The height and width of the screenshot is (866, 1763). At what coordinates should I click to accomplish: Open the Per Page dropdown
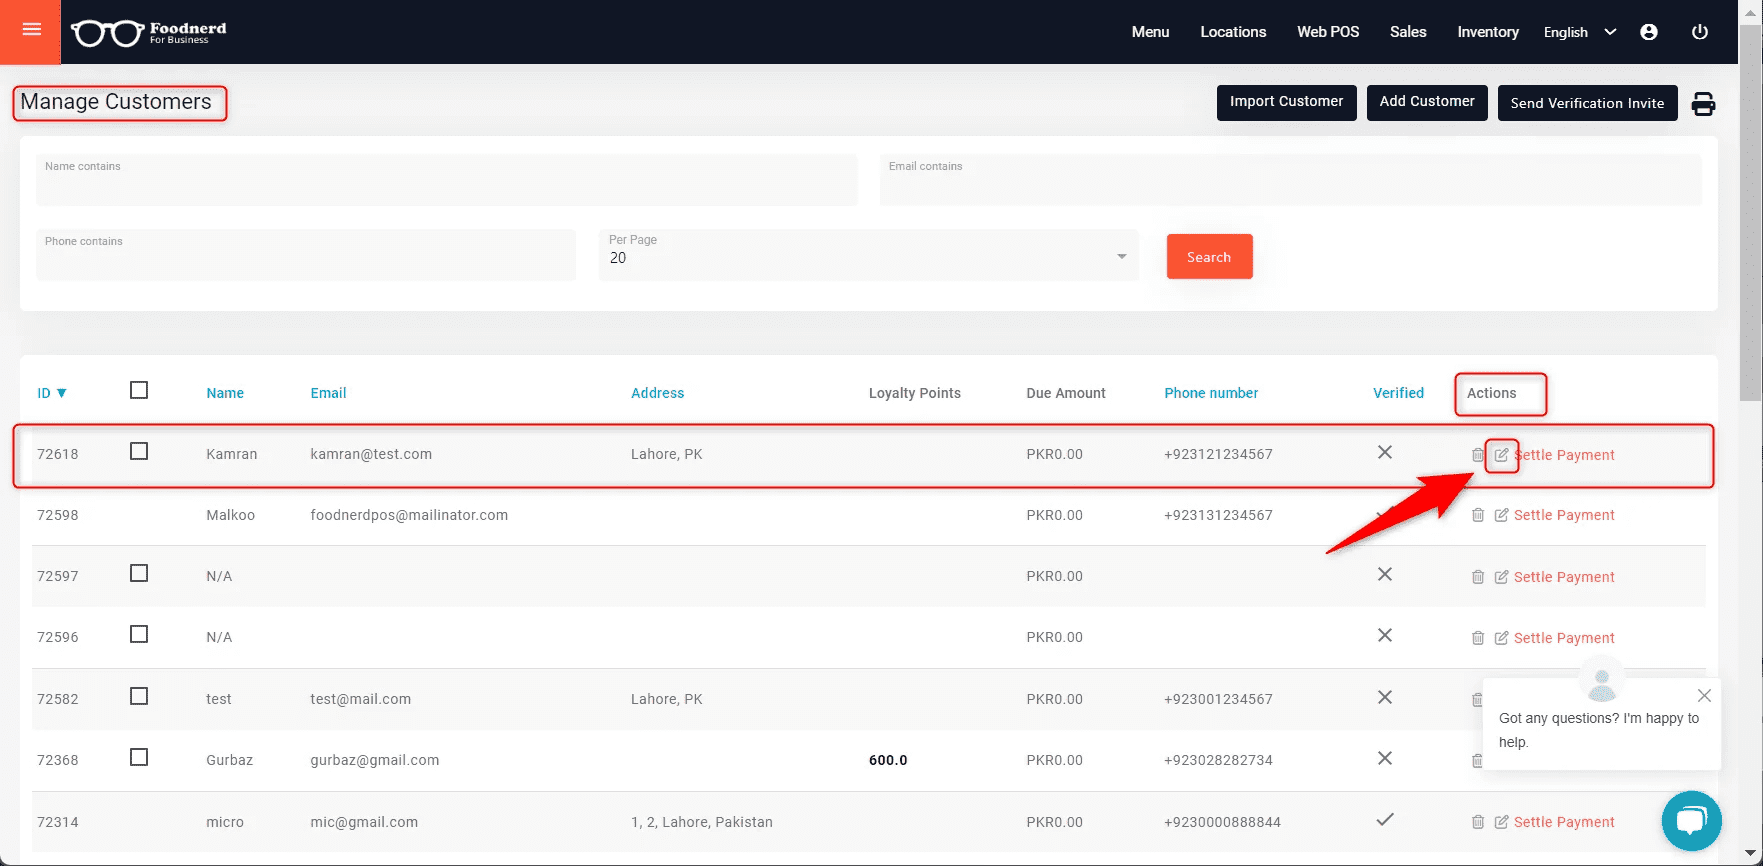[x=868, y=255]
